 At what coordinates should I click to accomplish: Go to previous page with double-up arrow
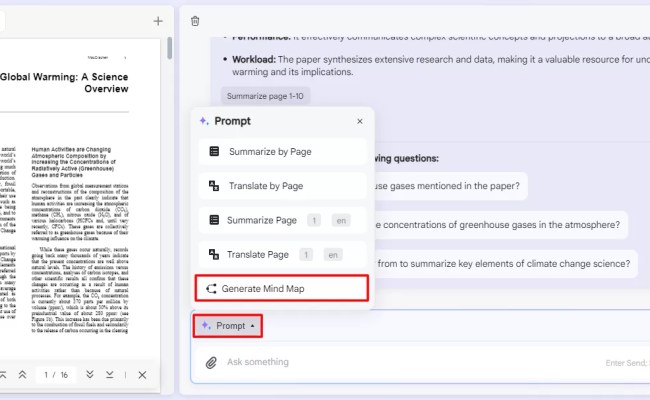pyautogui.click(x=22, y=375)
